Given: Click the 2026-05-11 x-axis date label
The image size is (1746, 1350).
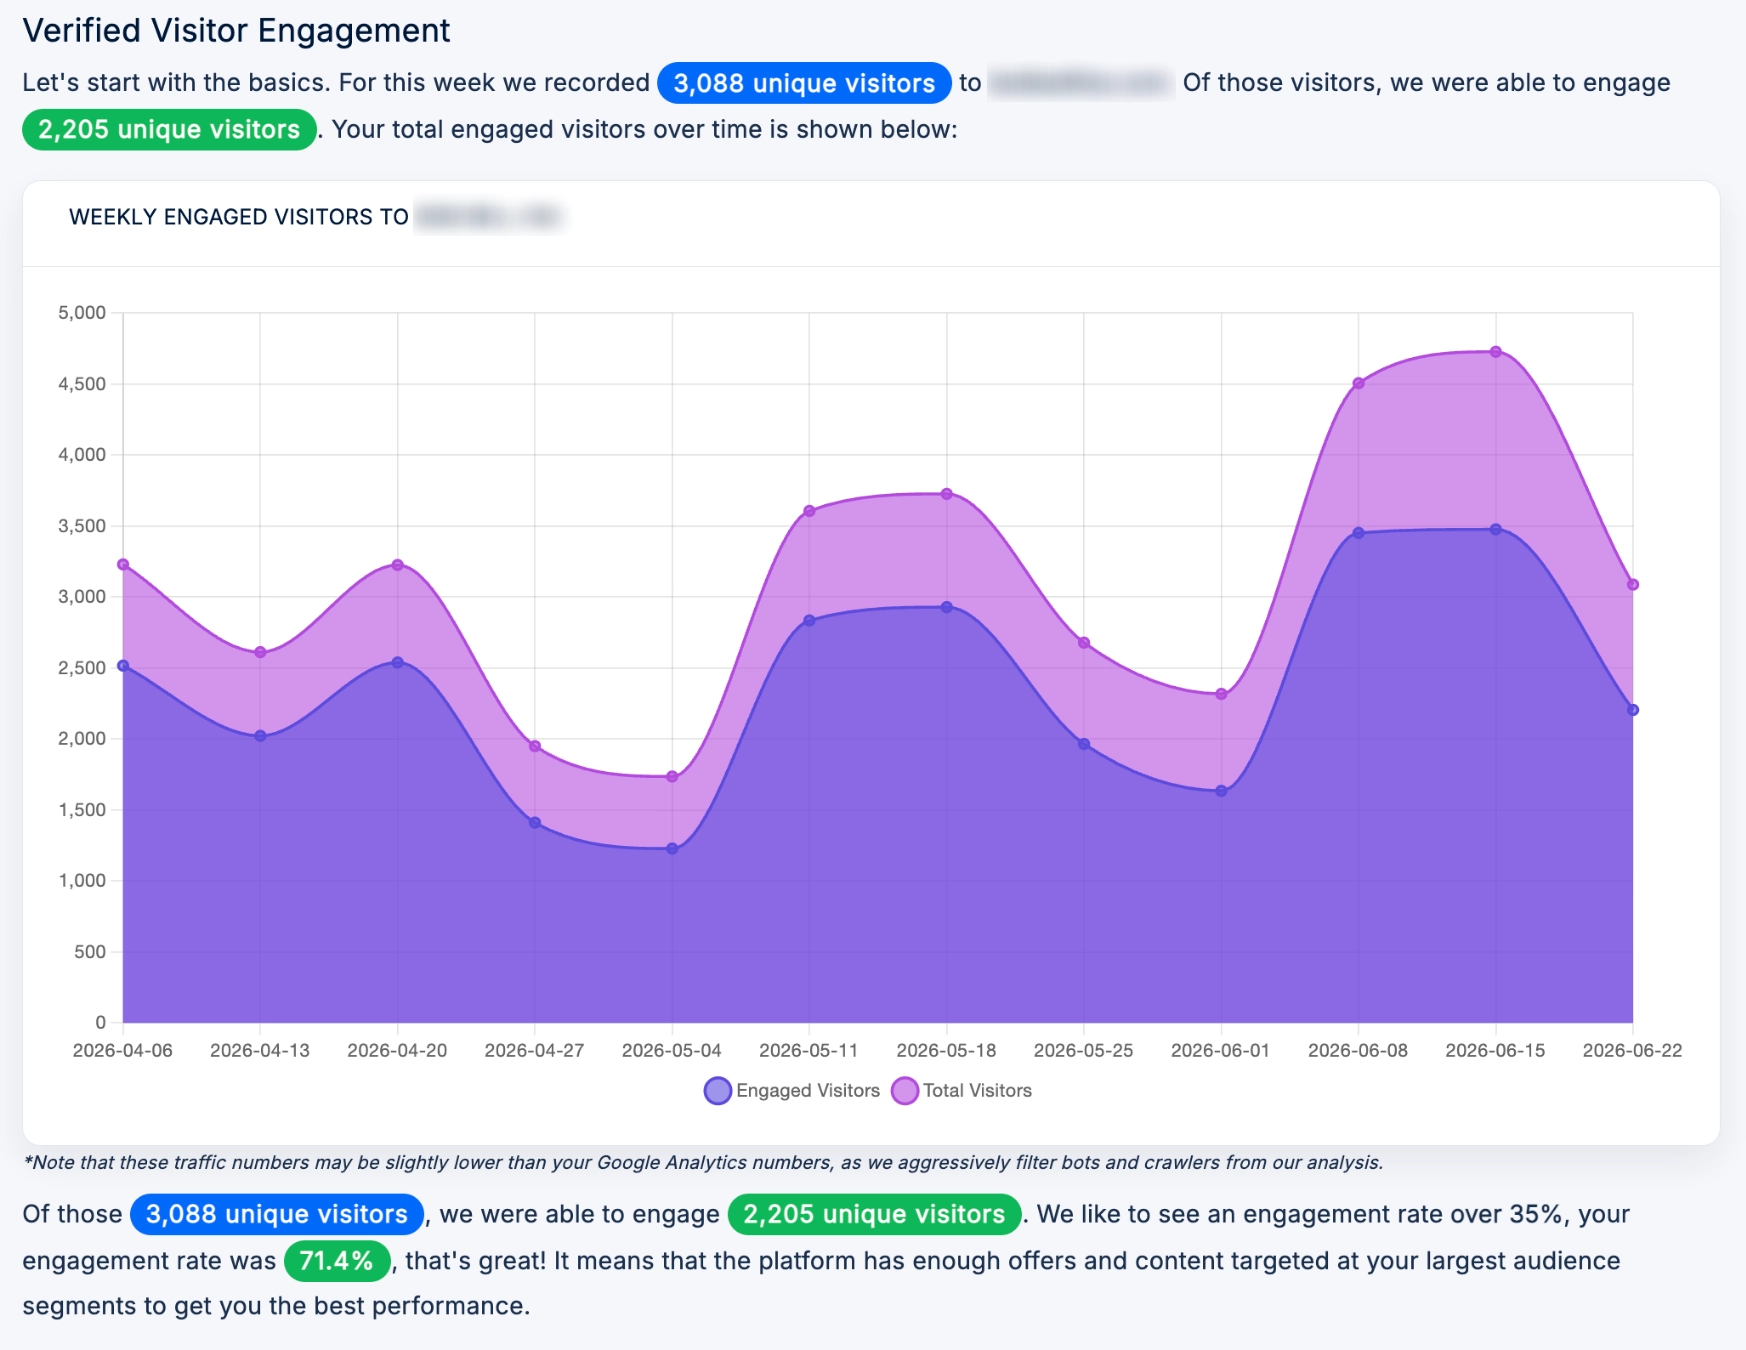Looking at the screenshot, I should point(809,1050).
